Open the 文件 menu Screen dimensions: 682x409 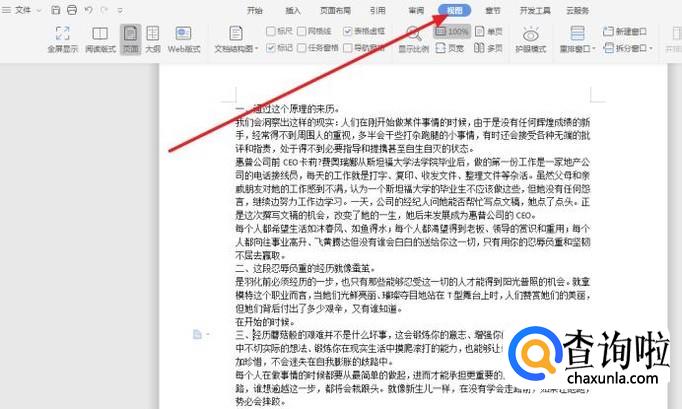tap(23, 10)
